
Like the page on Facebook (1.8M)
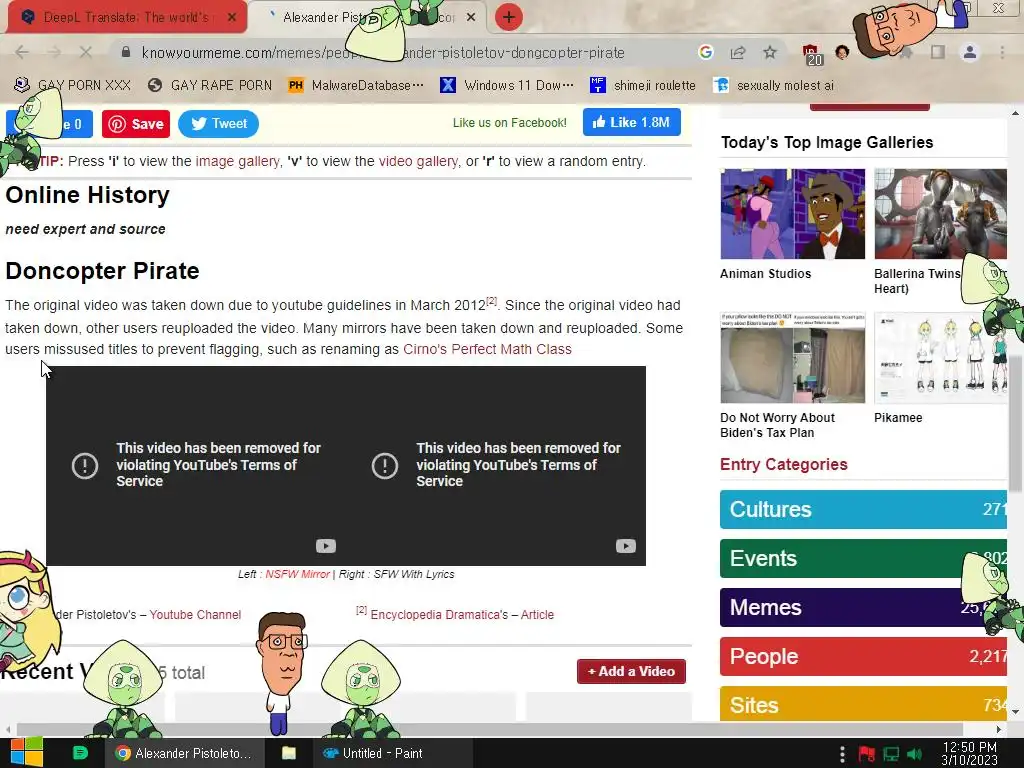(632, 122)
